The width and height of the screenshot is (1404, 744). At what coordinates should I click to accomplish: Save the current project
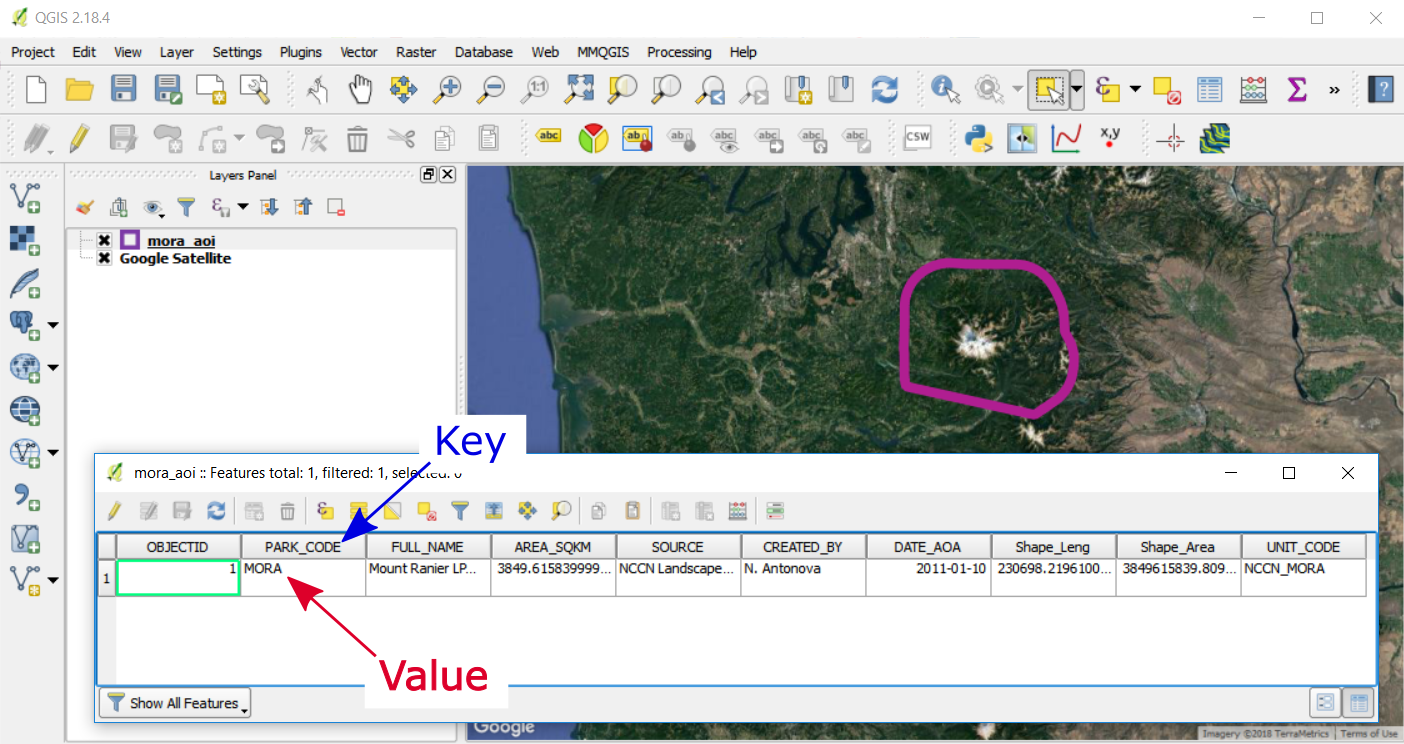tap(123, 89)
